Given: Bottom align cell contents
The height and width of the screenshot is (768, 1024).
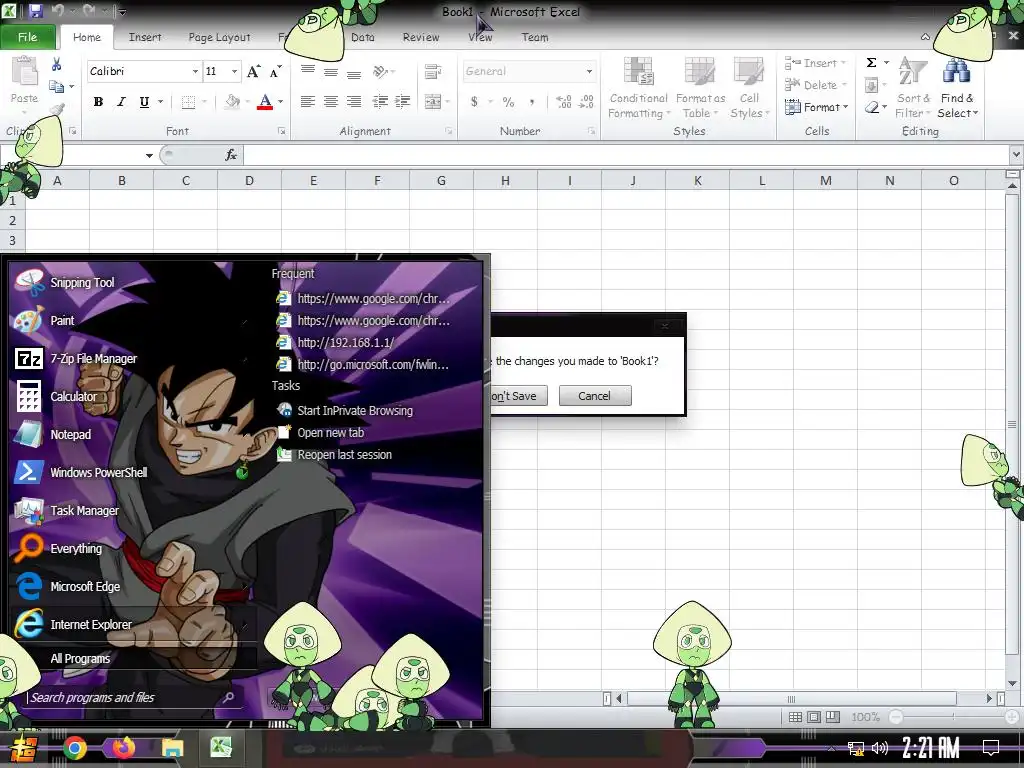Looking at the screenshot, I should click(x=353, y=74).
